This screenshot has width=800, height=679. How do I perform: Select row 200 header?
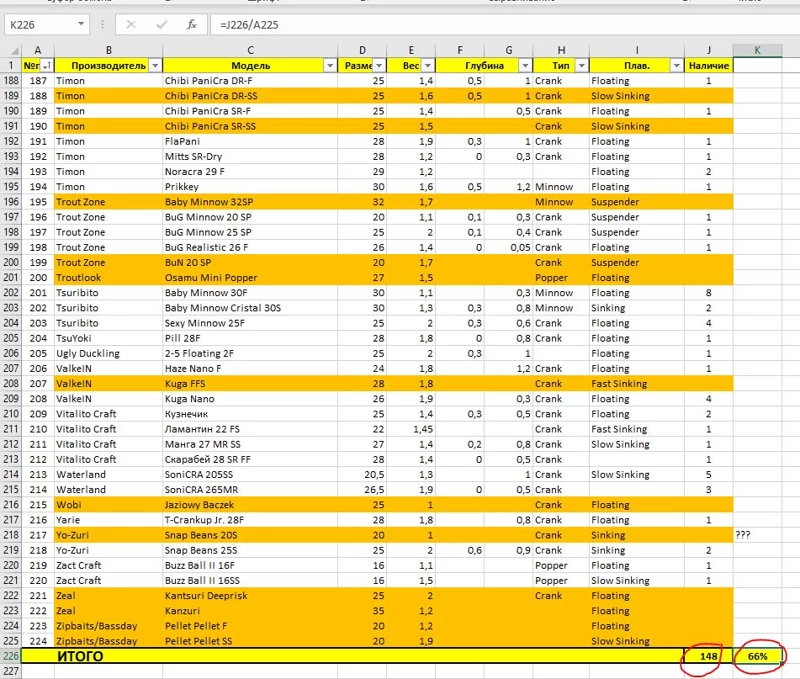tap(11, 263)
